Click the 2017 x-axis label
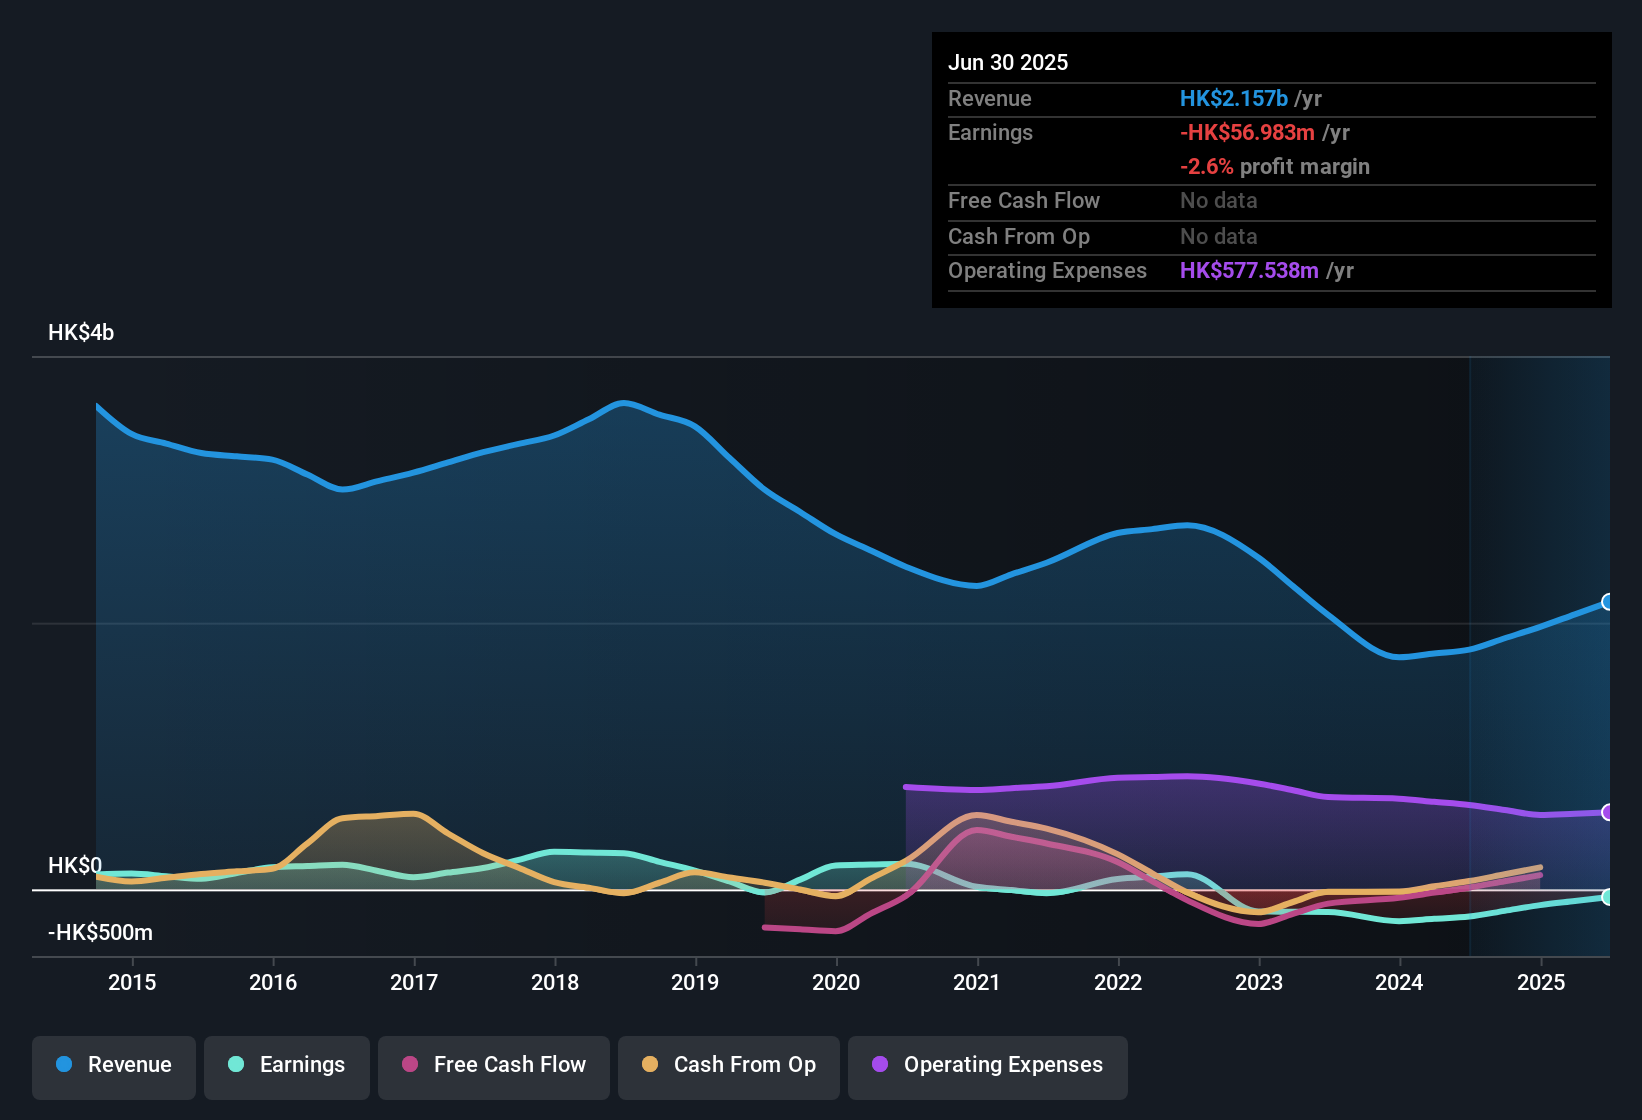 (414, 982)
